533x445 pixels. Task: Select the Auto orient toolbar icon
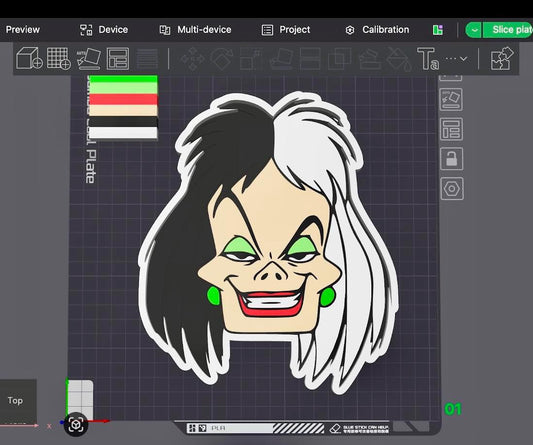click(x=88, y=58)
